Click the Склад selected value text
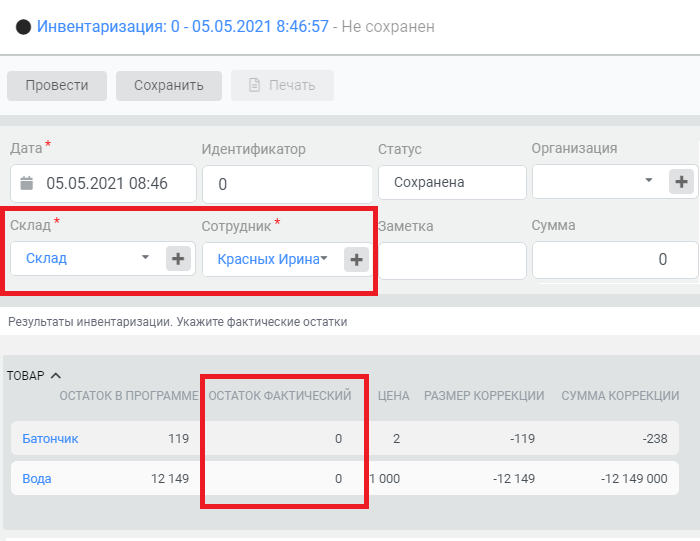 click(x=46, y=258)
